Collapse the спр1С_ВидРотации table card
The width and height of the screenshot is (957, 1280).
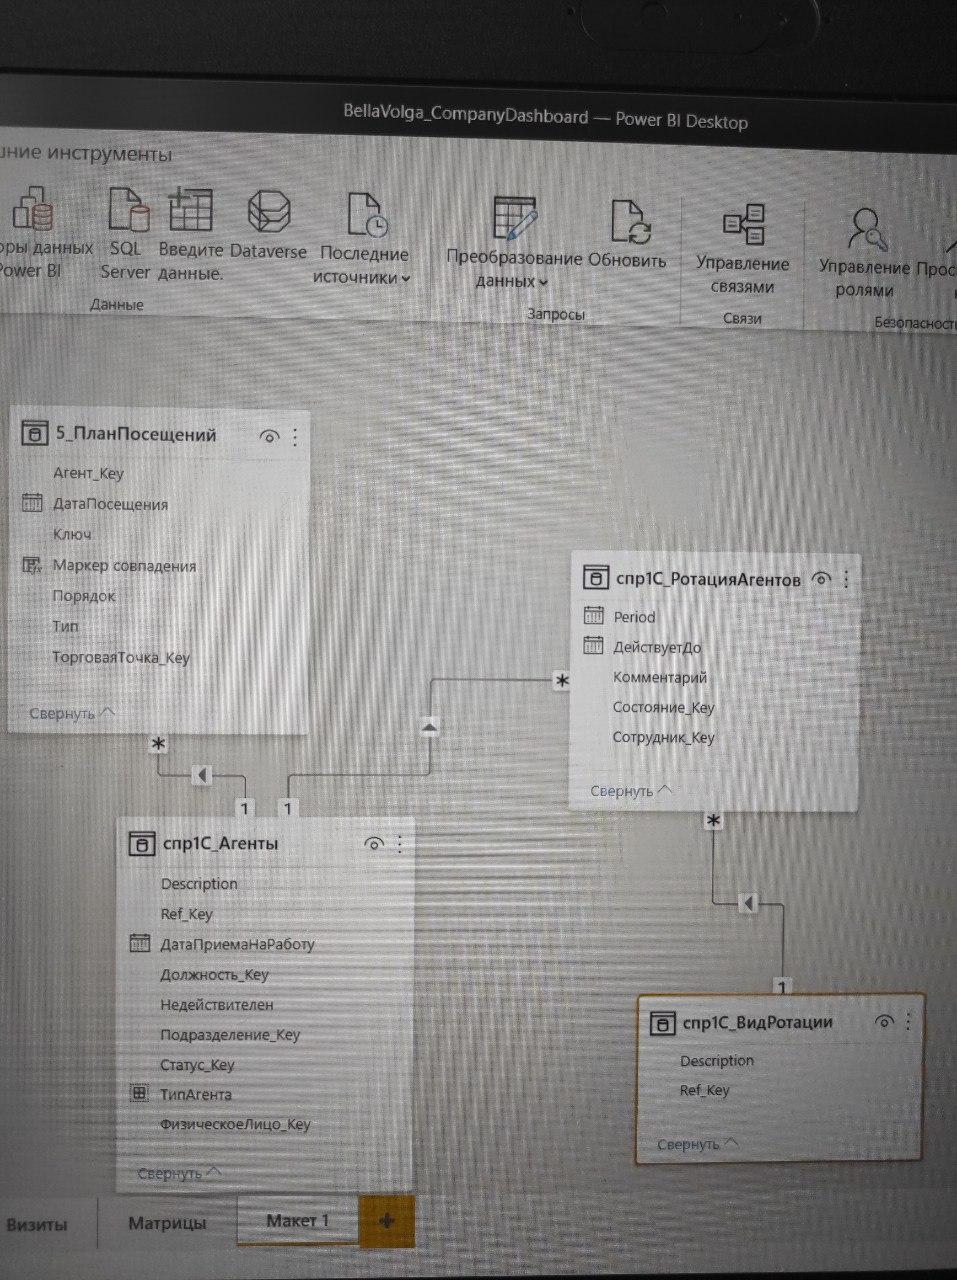point(699,1144)
